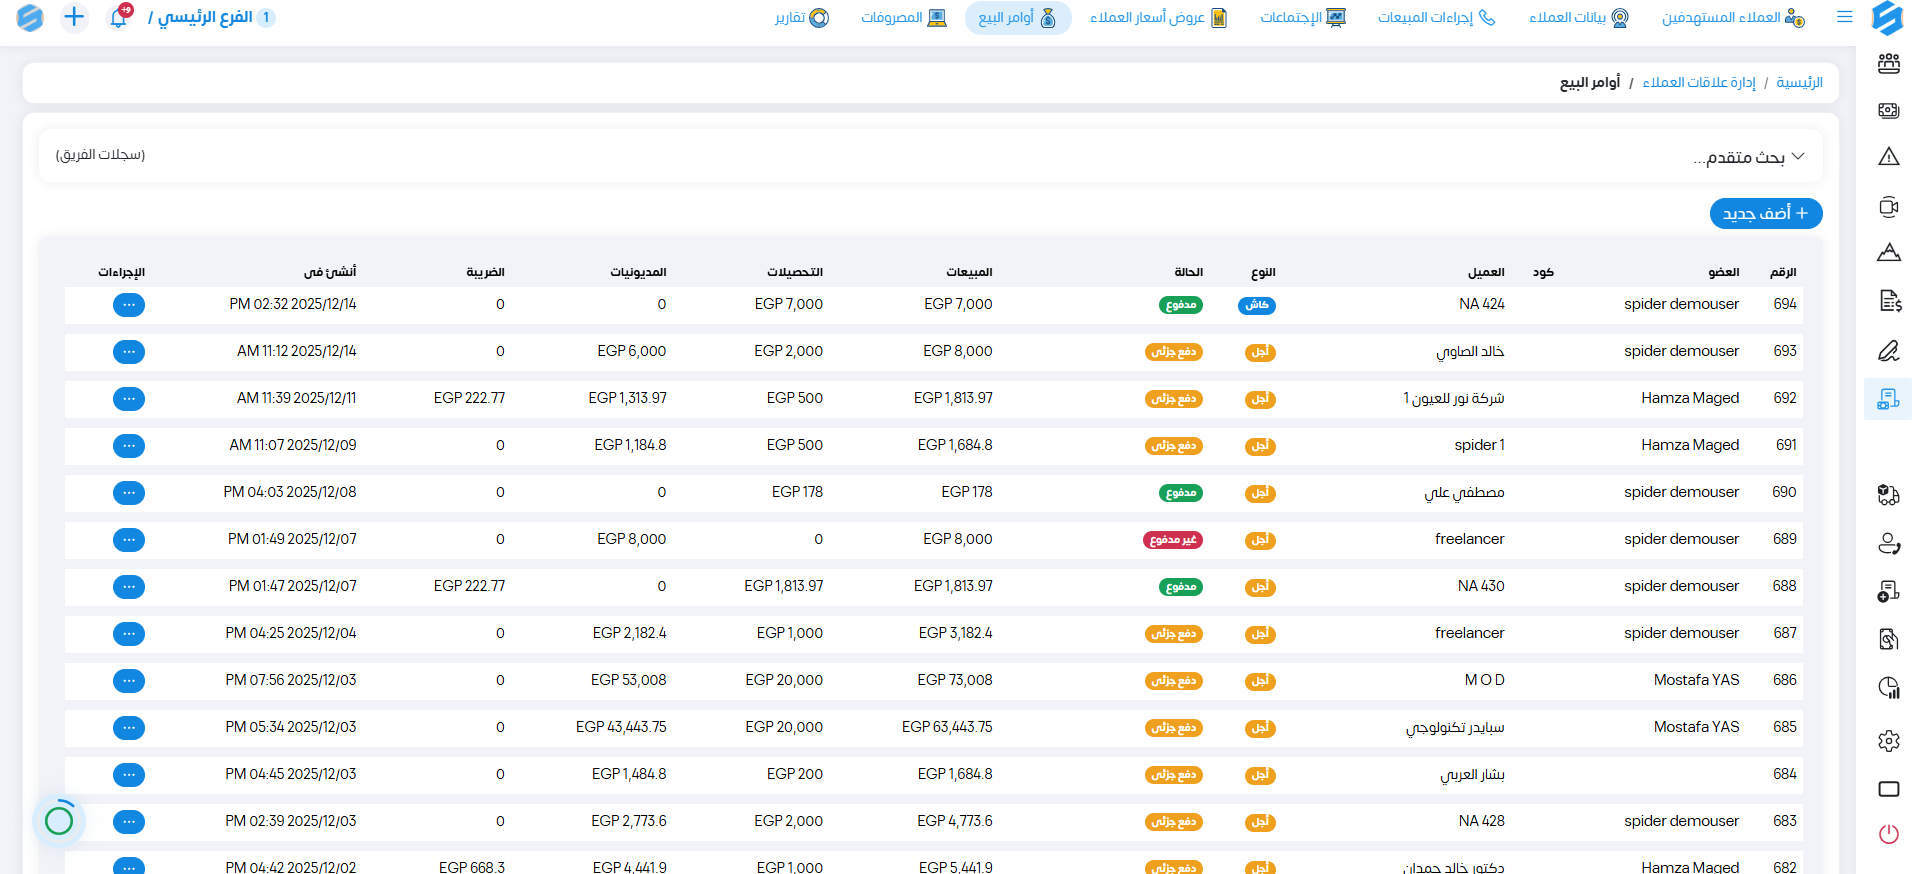Open the notifications bell icon

click(119, 17)
